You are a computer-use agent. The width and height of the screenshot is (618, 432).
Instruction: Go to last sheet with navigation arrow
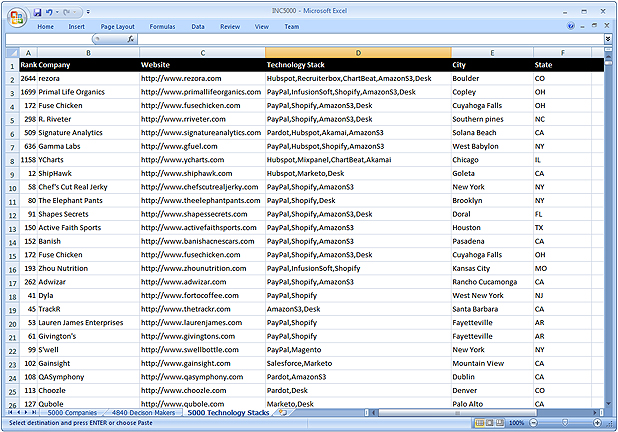(34, 413)
